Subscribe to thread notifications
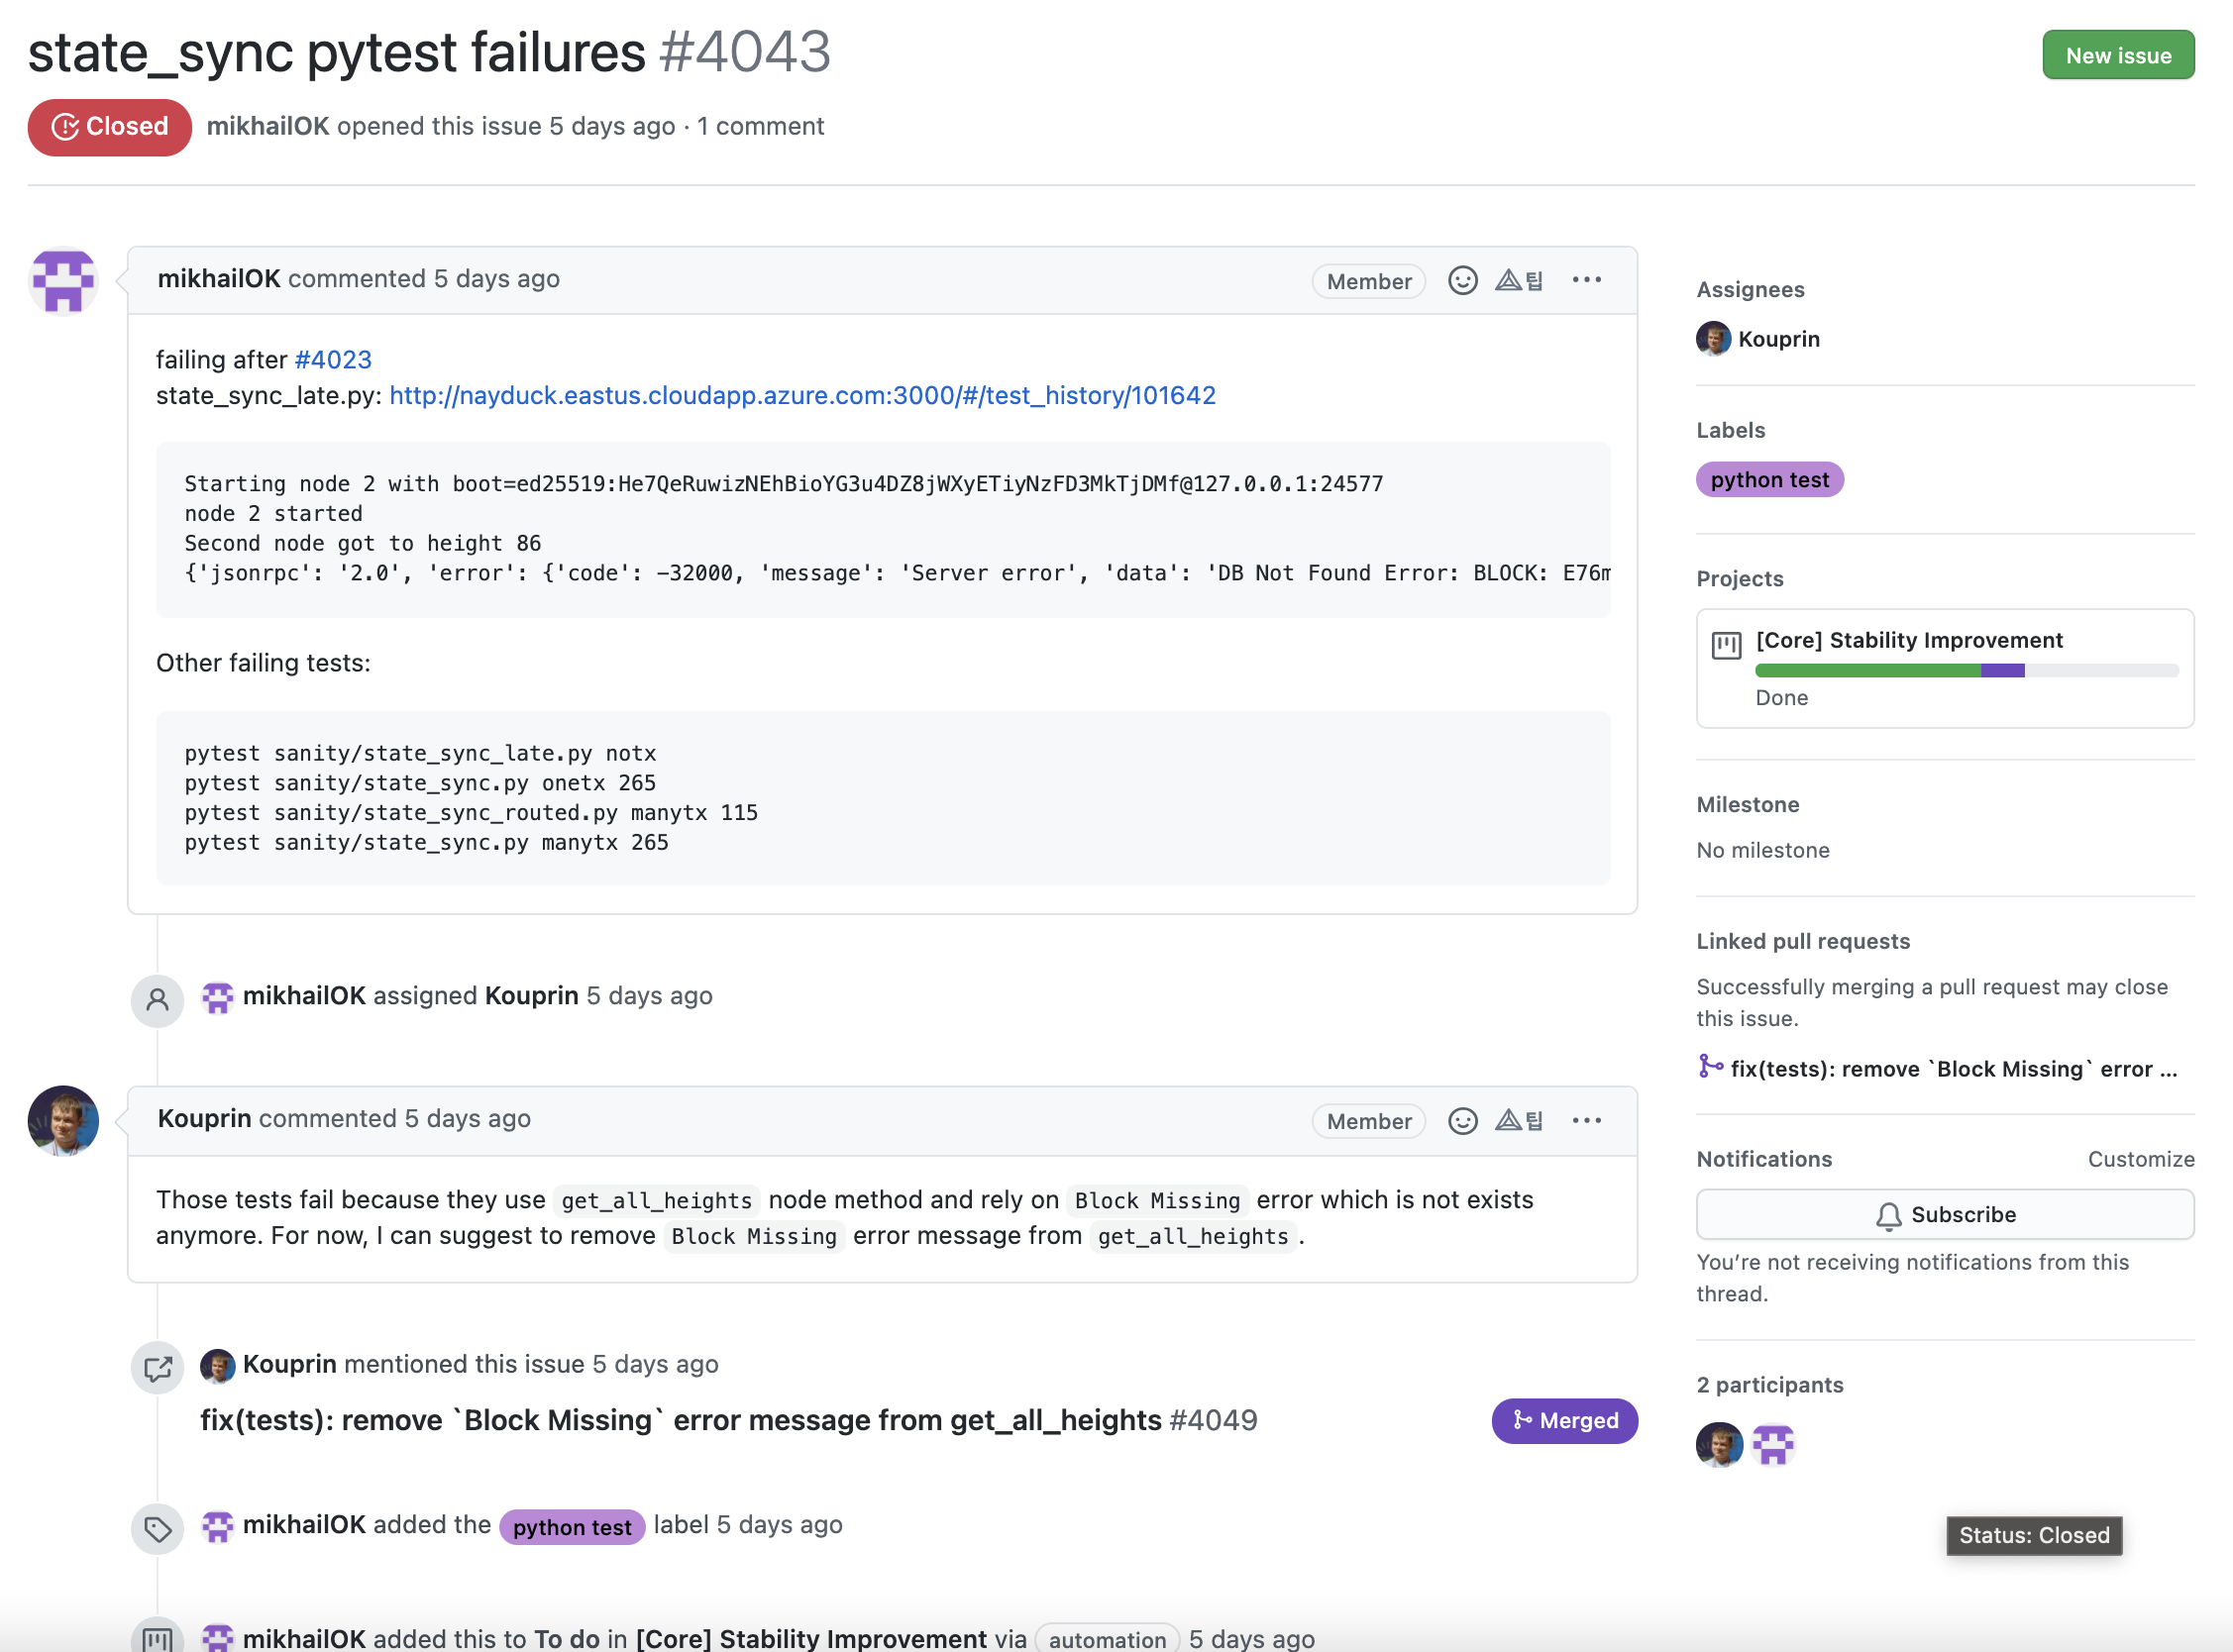Viewport: 2233px width, 1652px height. pyautogui.click(x=1944, y=1214)
